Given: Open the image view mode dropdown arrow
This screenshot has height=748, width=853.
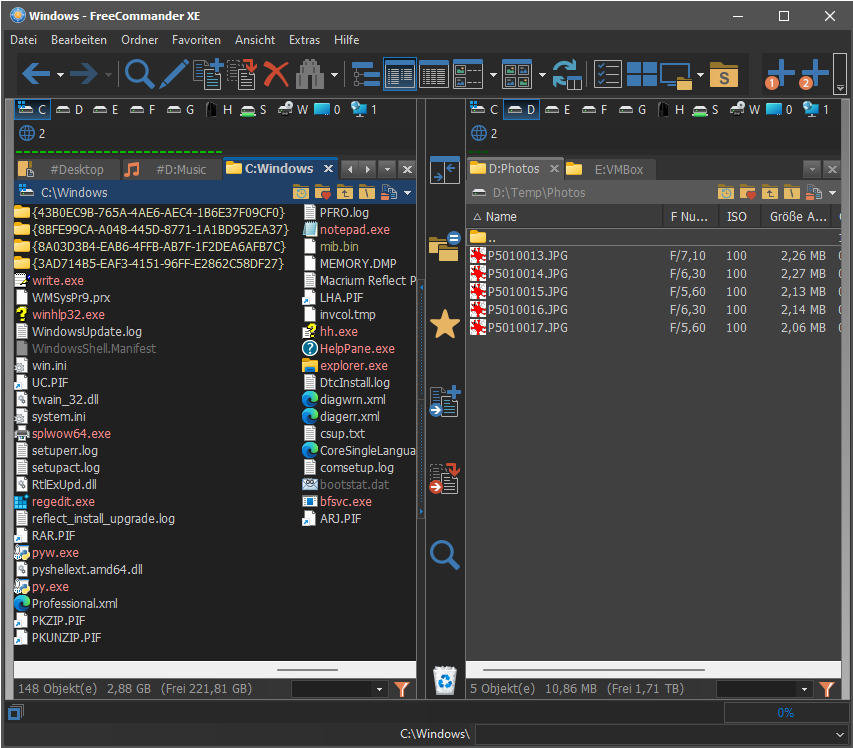Looking at the screenshot, I should (x=542, y=75).
